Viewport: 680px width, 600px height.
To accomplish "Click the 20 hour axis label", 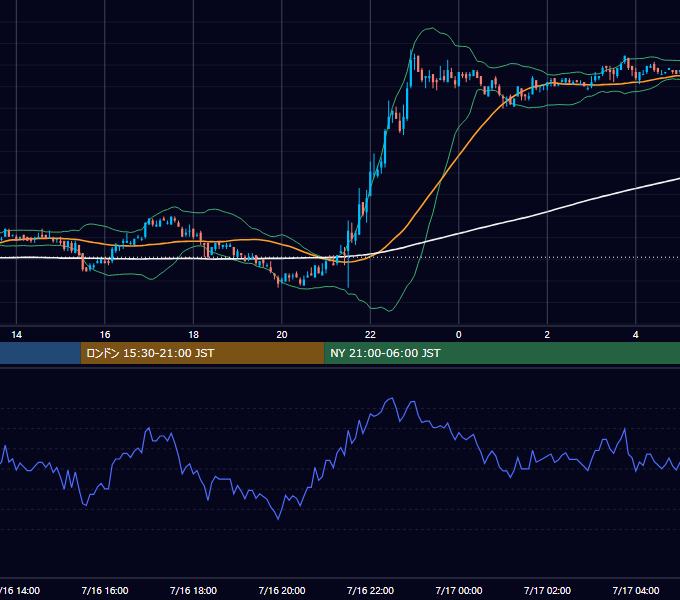I will 282,335.
